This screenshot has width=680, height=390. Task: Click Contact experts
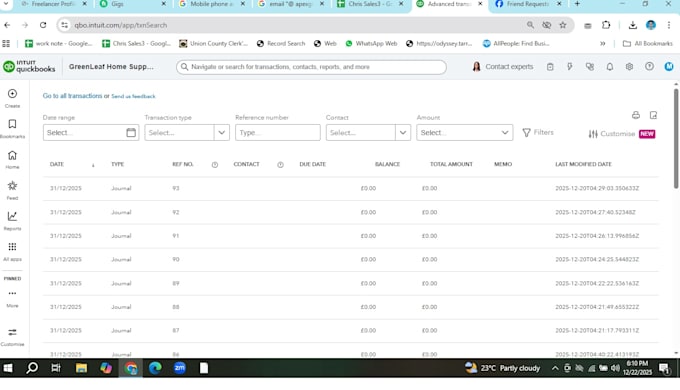click(x=503, y=67)
